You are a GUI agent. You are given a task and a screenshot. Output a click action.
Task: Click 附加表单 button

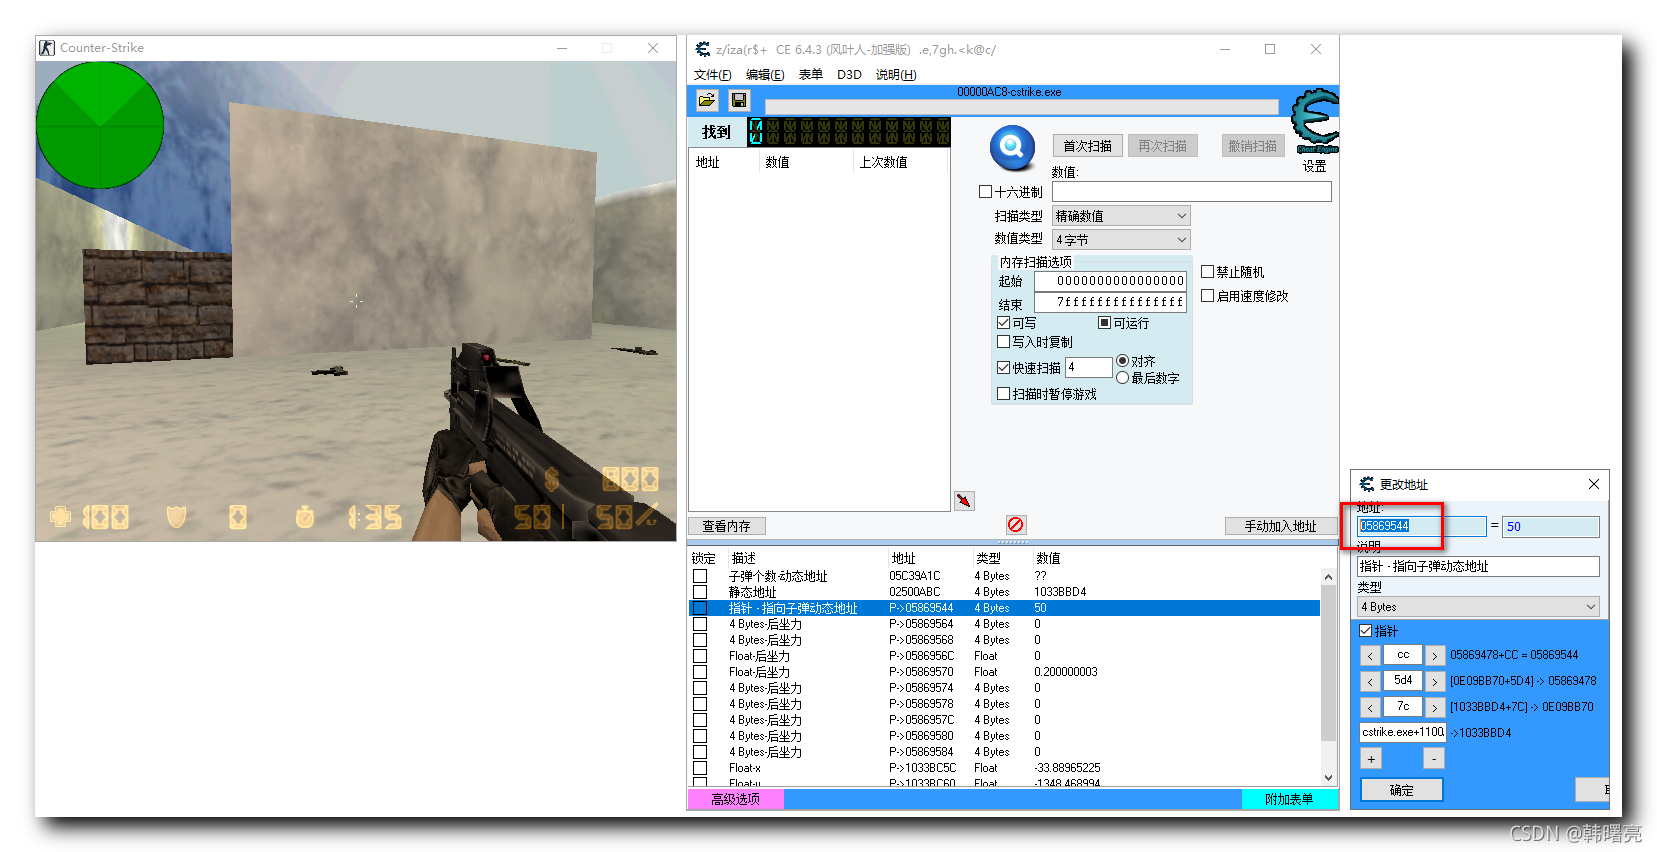point(1289,799)
